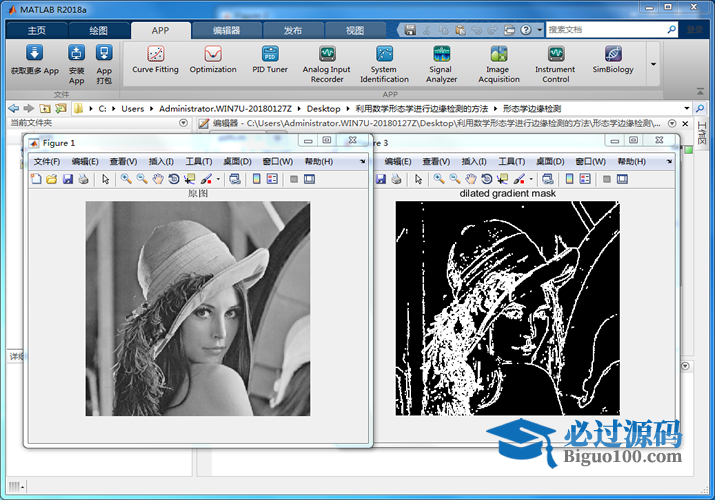Click the Save icon in quick access toolbar

point(410,30)
